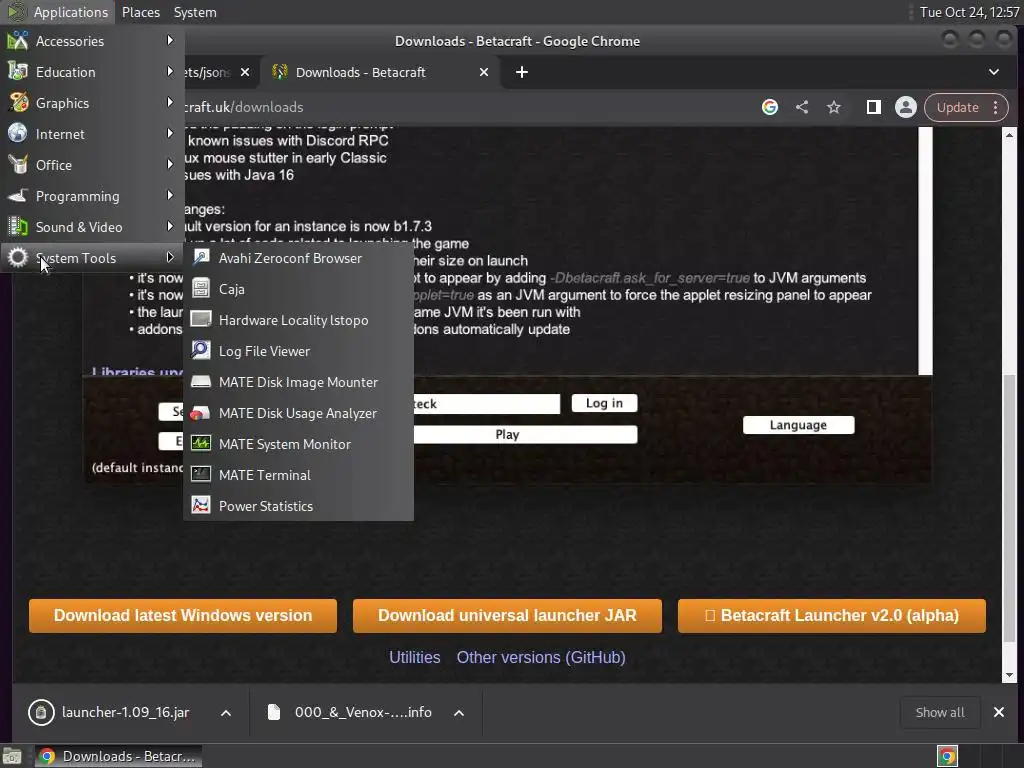
Task: Open Log File Viewer
Action: pos(298,351)
